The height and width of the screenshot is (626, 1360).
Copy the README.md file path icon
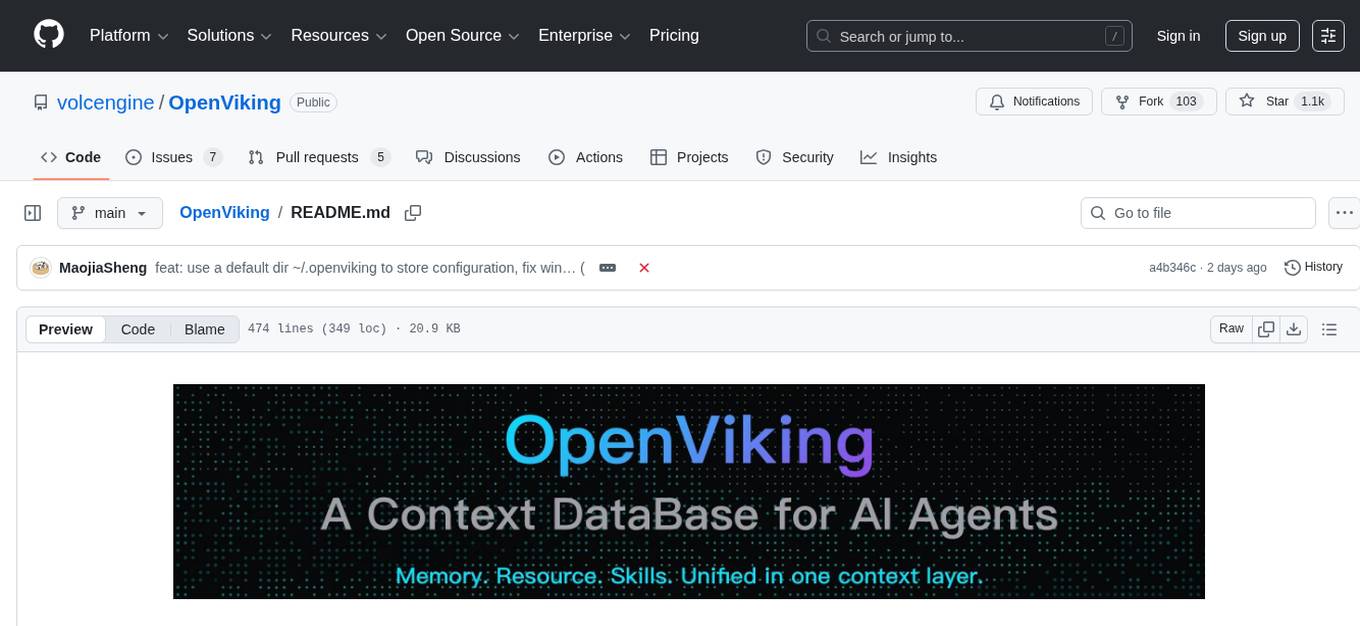coord(412,212)
